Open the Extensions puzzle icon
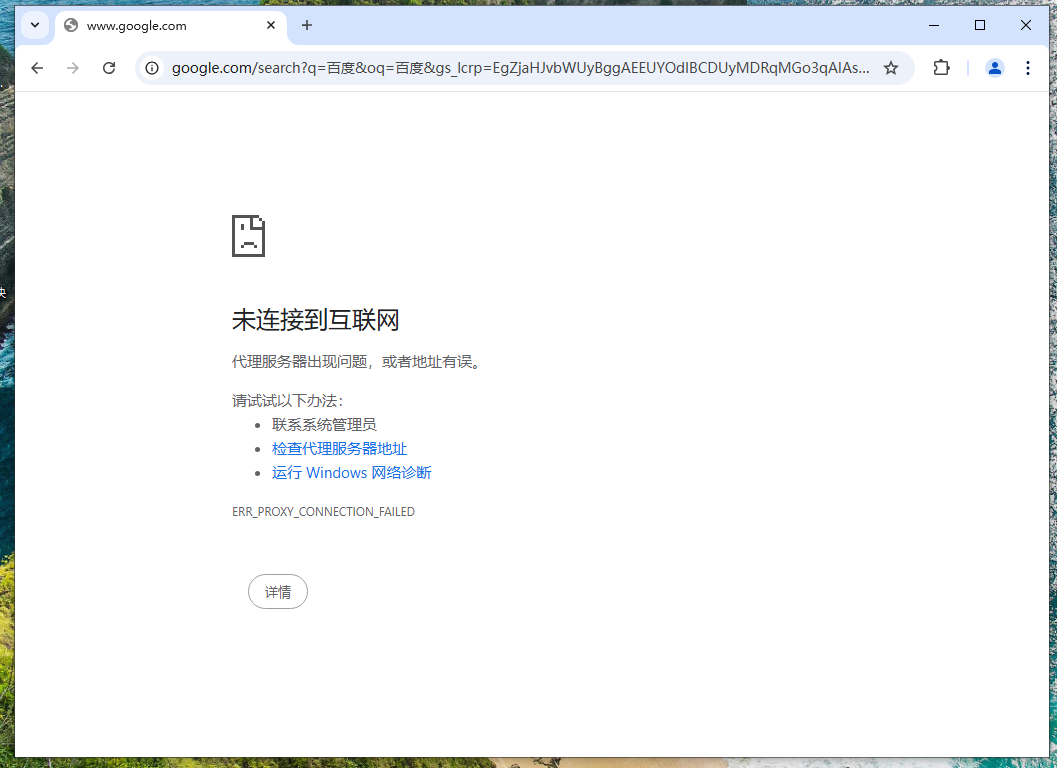The width and height of the screenshot is (1057, 768). pos(941,68)
